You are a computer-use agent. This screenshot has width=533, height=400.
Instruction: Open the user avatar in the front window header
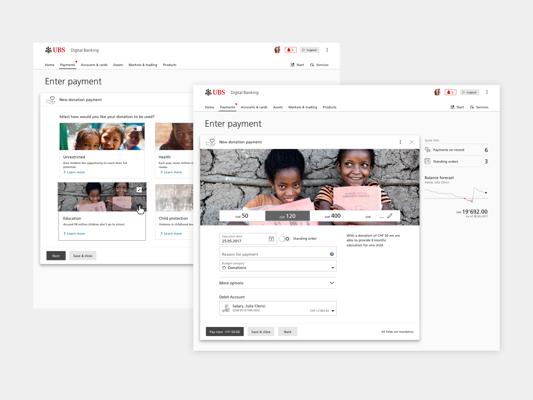click(x=437, y=92)
